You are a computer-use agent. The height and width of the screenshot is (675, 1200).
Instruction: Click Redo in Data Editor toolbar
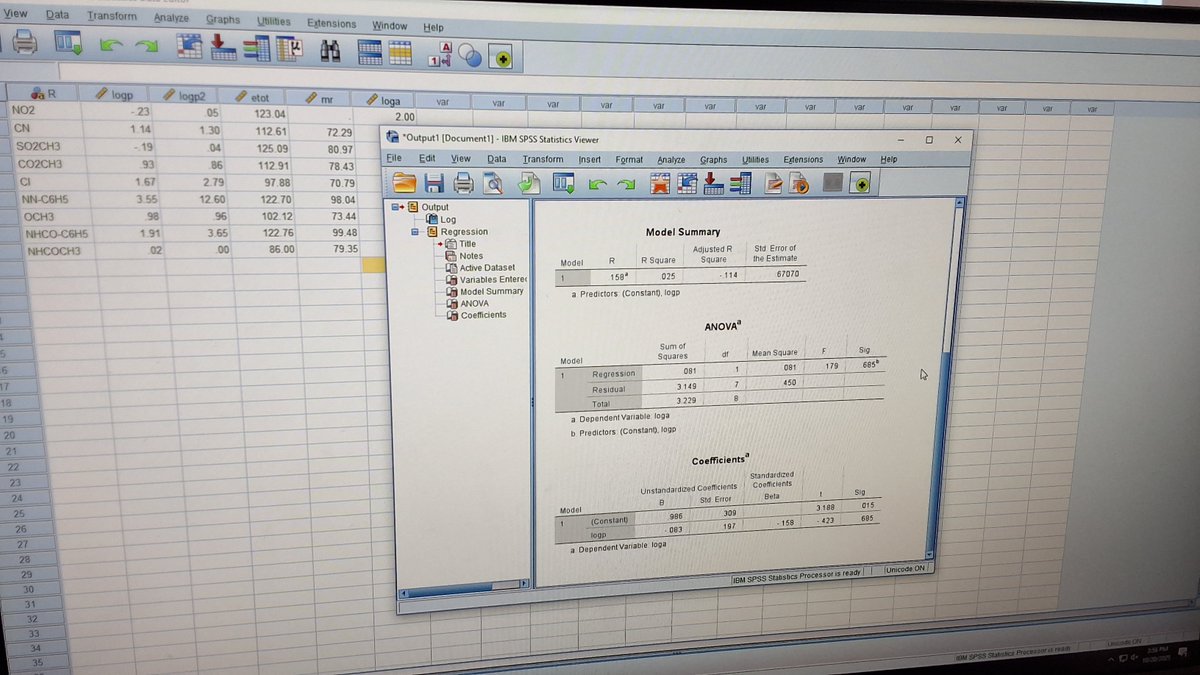point(146,48)
